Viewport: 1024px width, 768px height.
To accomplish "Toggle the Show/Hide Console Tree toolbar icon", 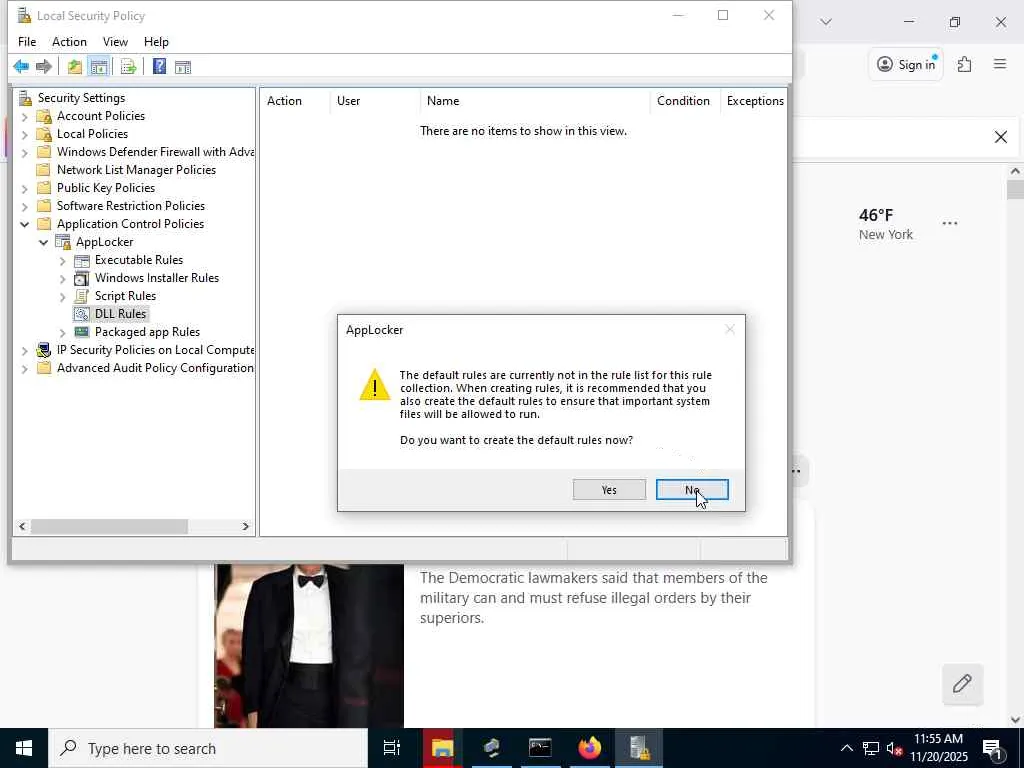I will [x=99, y=67].
